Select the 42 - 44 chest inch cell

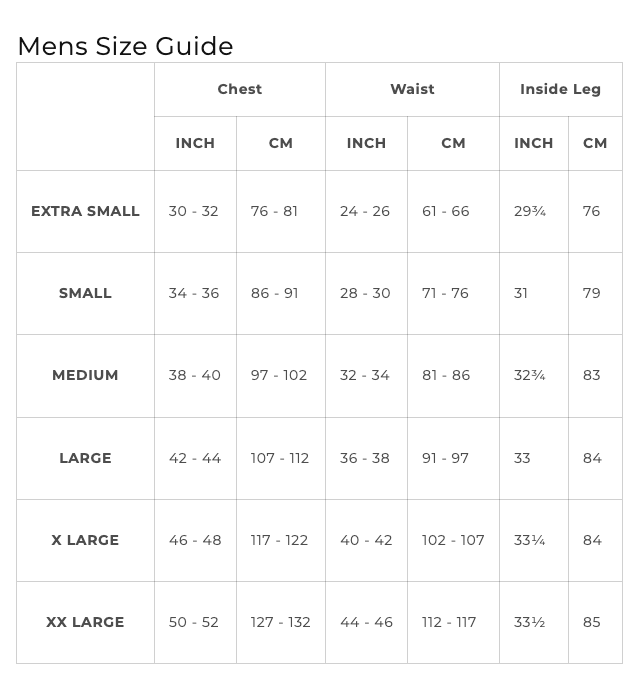click(x=195, y=458)
